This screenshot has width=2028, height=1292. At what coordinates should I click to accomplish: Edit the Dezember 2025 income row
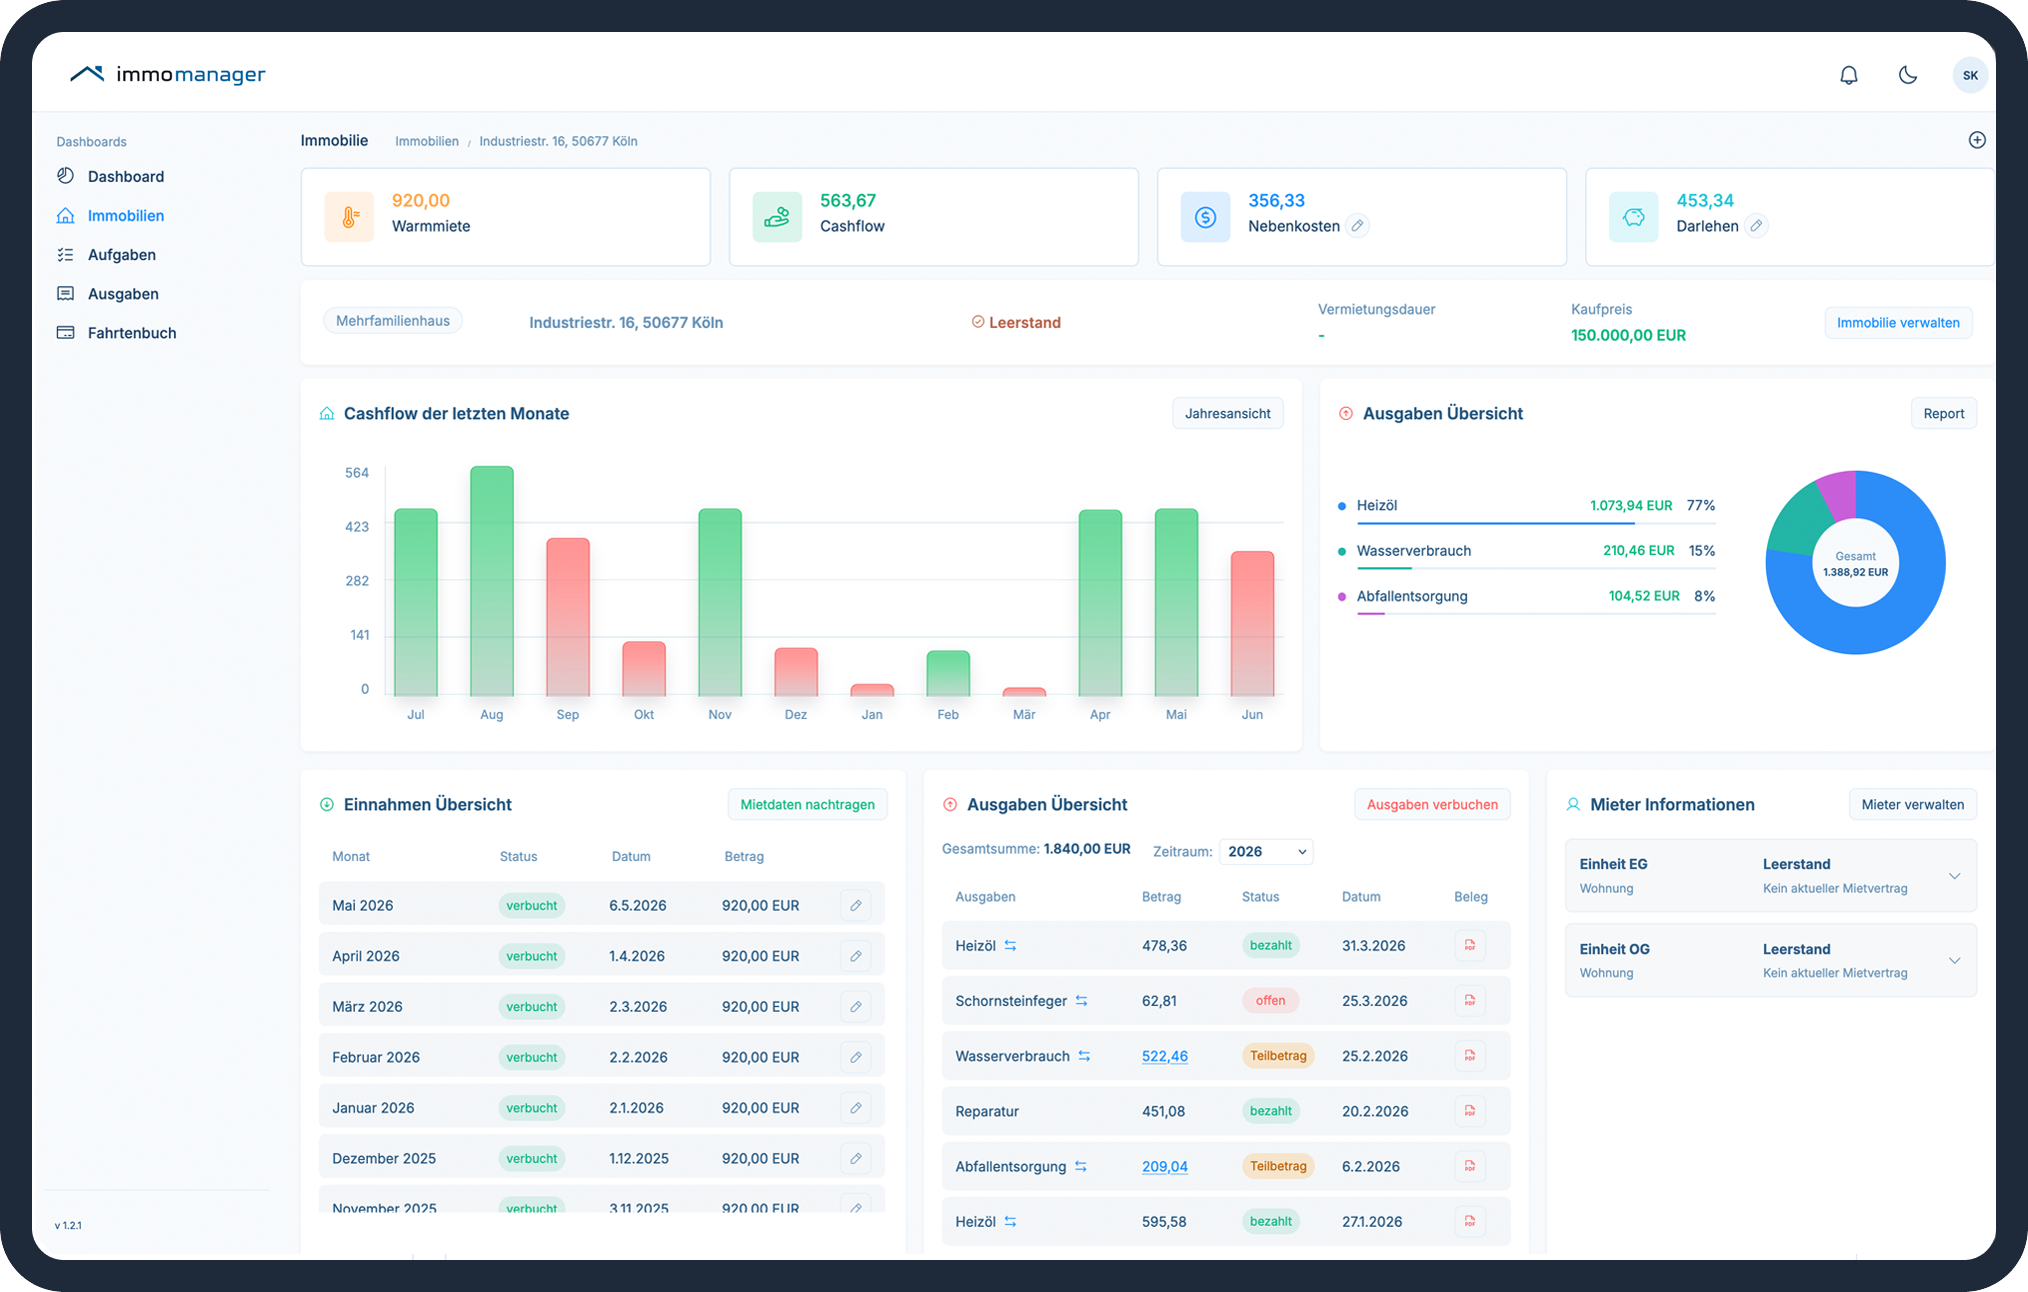tap(856, 1158)
